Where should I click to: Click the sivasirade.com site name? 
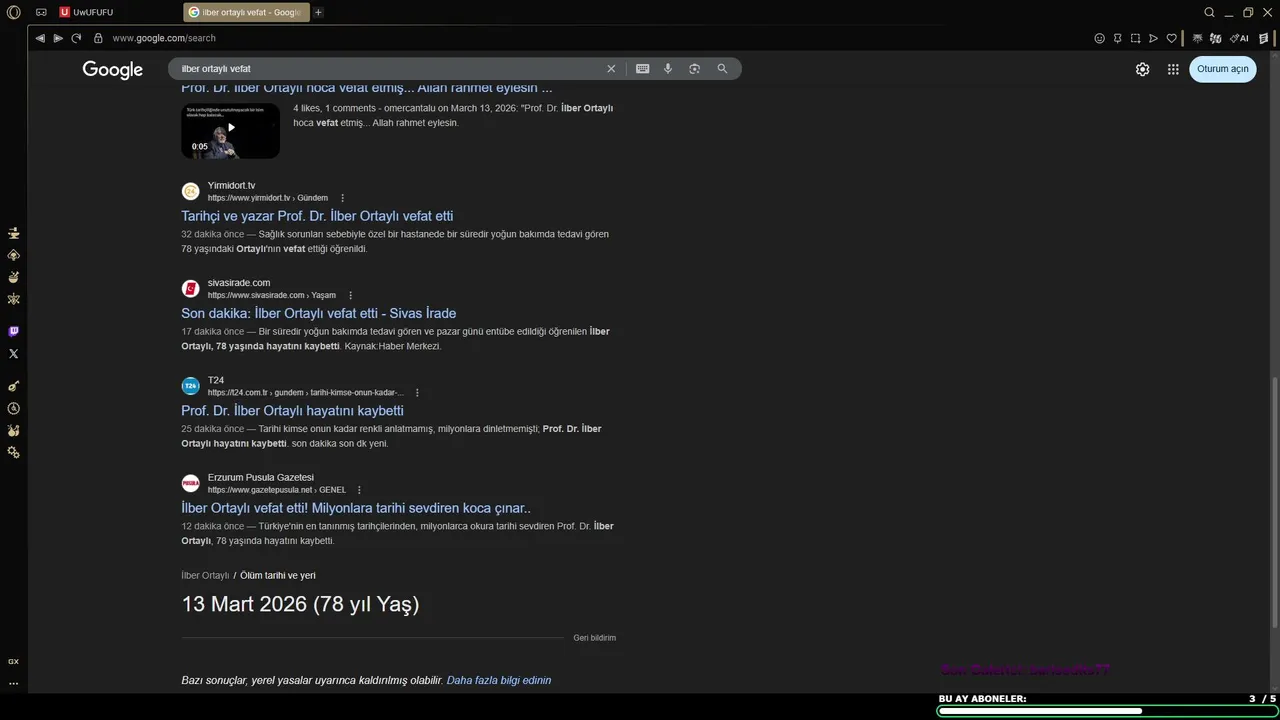[x=239, y=283]
